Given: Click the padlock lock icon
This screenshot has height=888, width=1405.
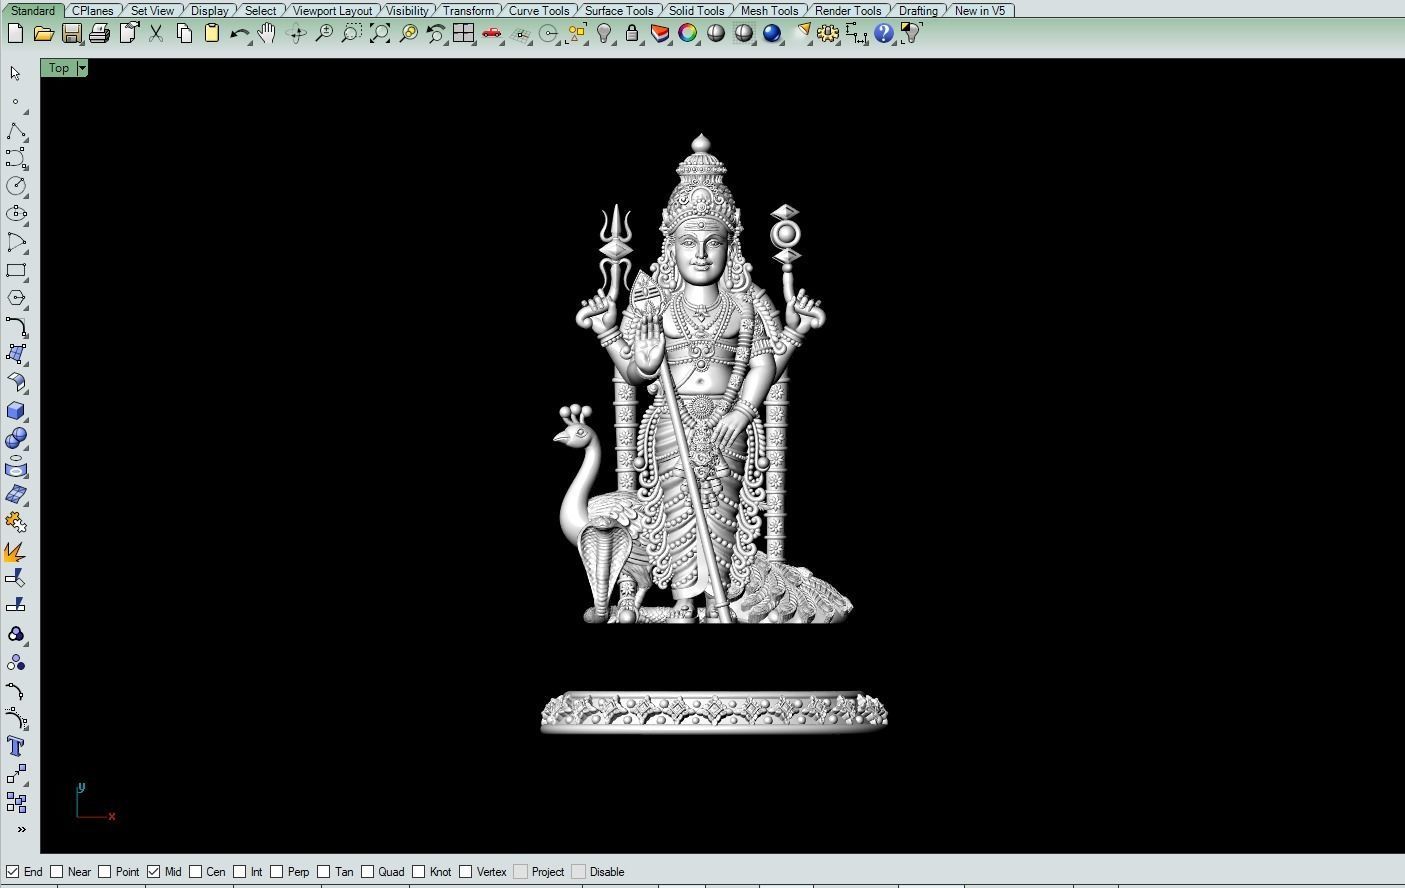Looking at the screenshot, I should [632, 33].
